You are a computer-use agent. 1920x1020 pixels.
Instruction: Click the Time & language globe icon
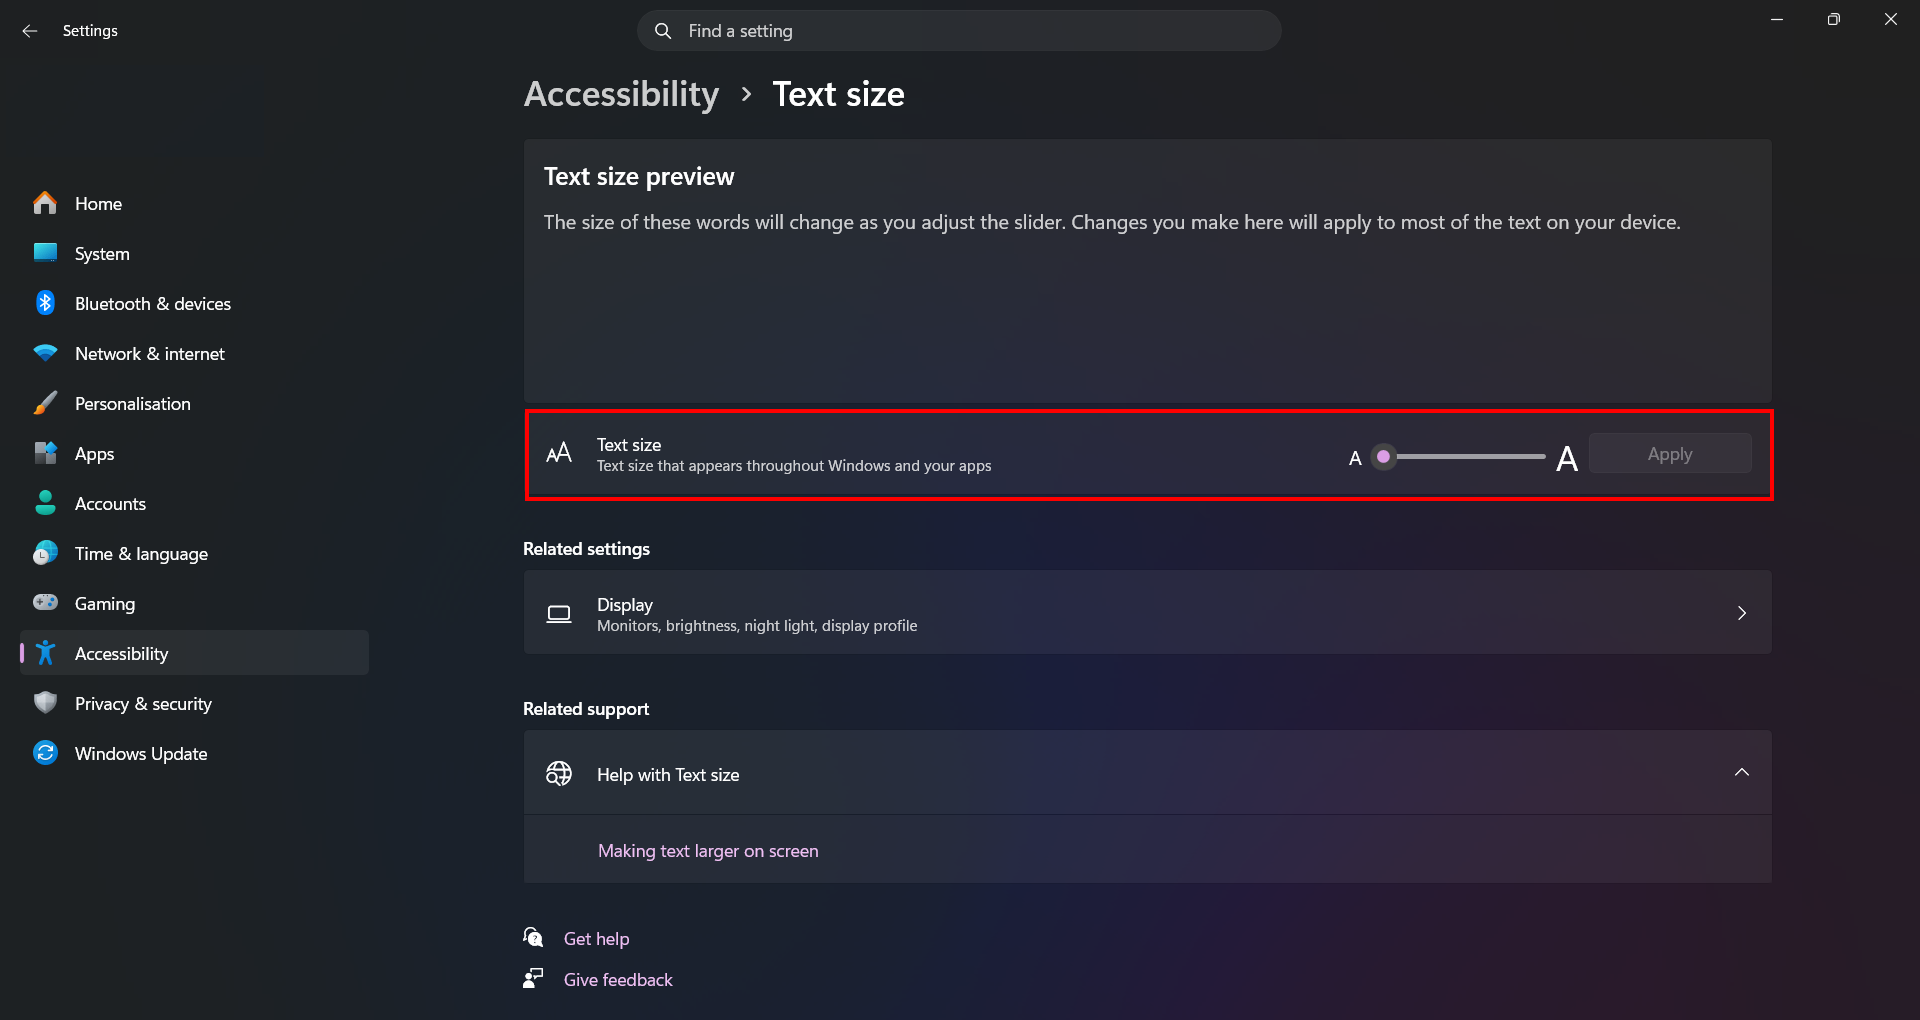point(45,553)
